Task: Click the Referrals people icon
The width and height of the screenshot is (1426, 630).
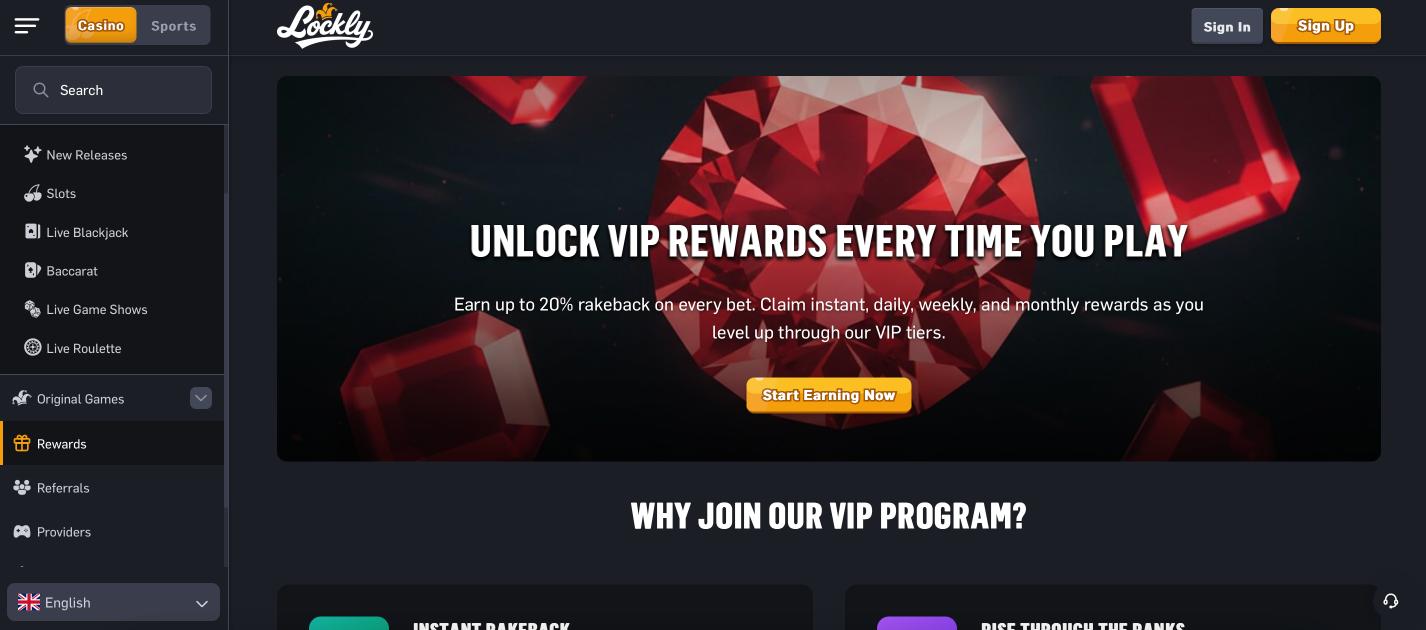Action: [x=21, y=488]
